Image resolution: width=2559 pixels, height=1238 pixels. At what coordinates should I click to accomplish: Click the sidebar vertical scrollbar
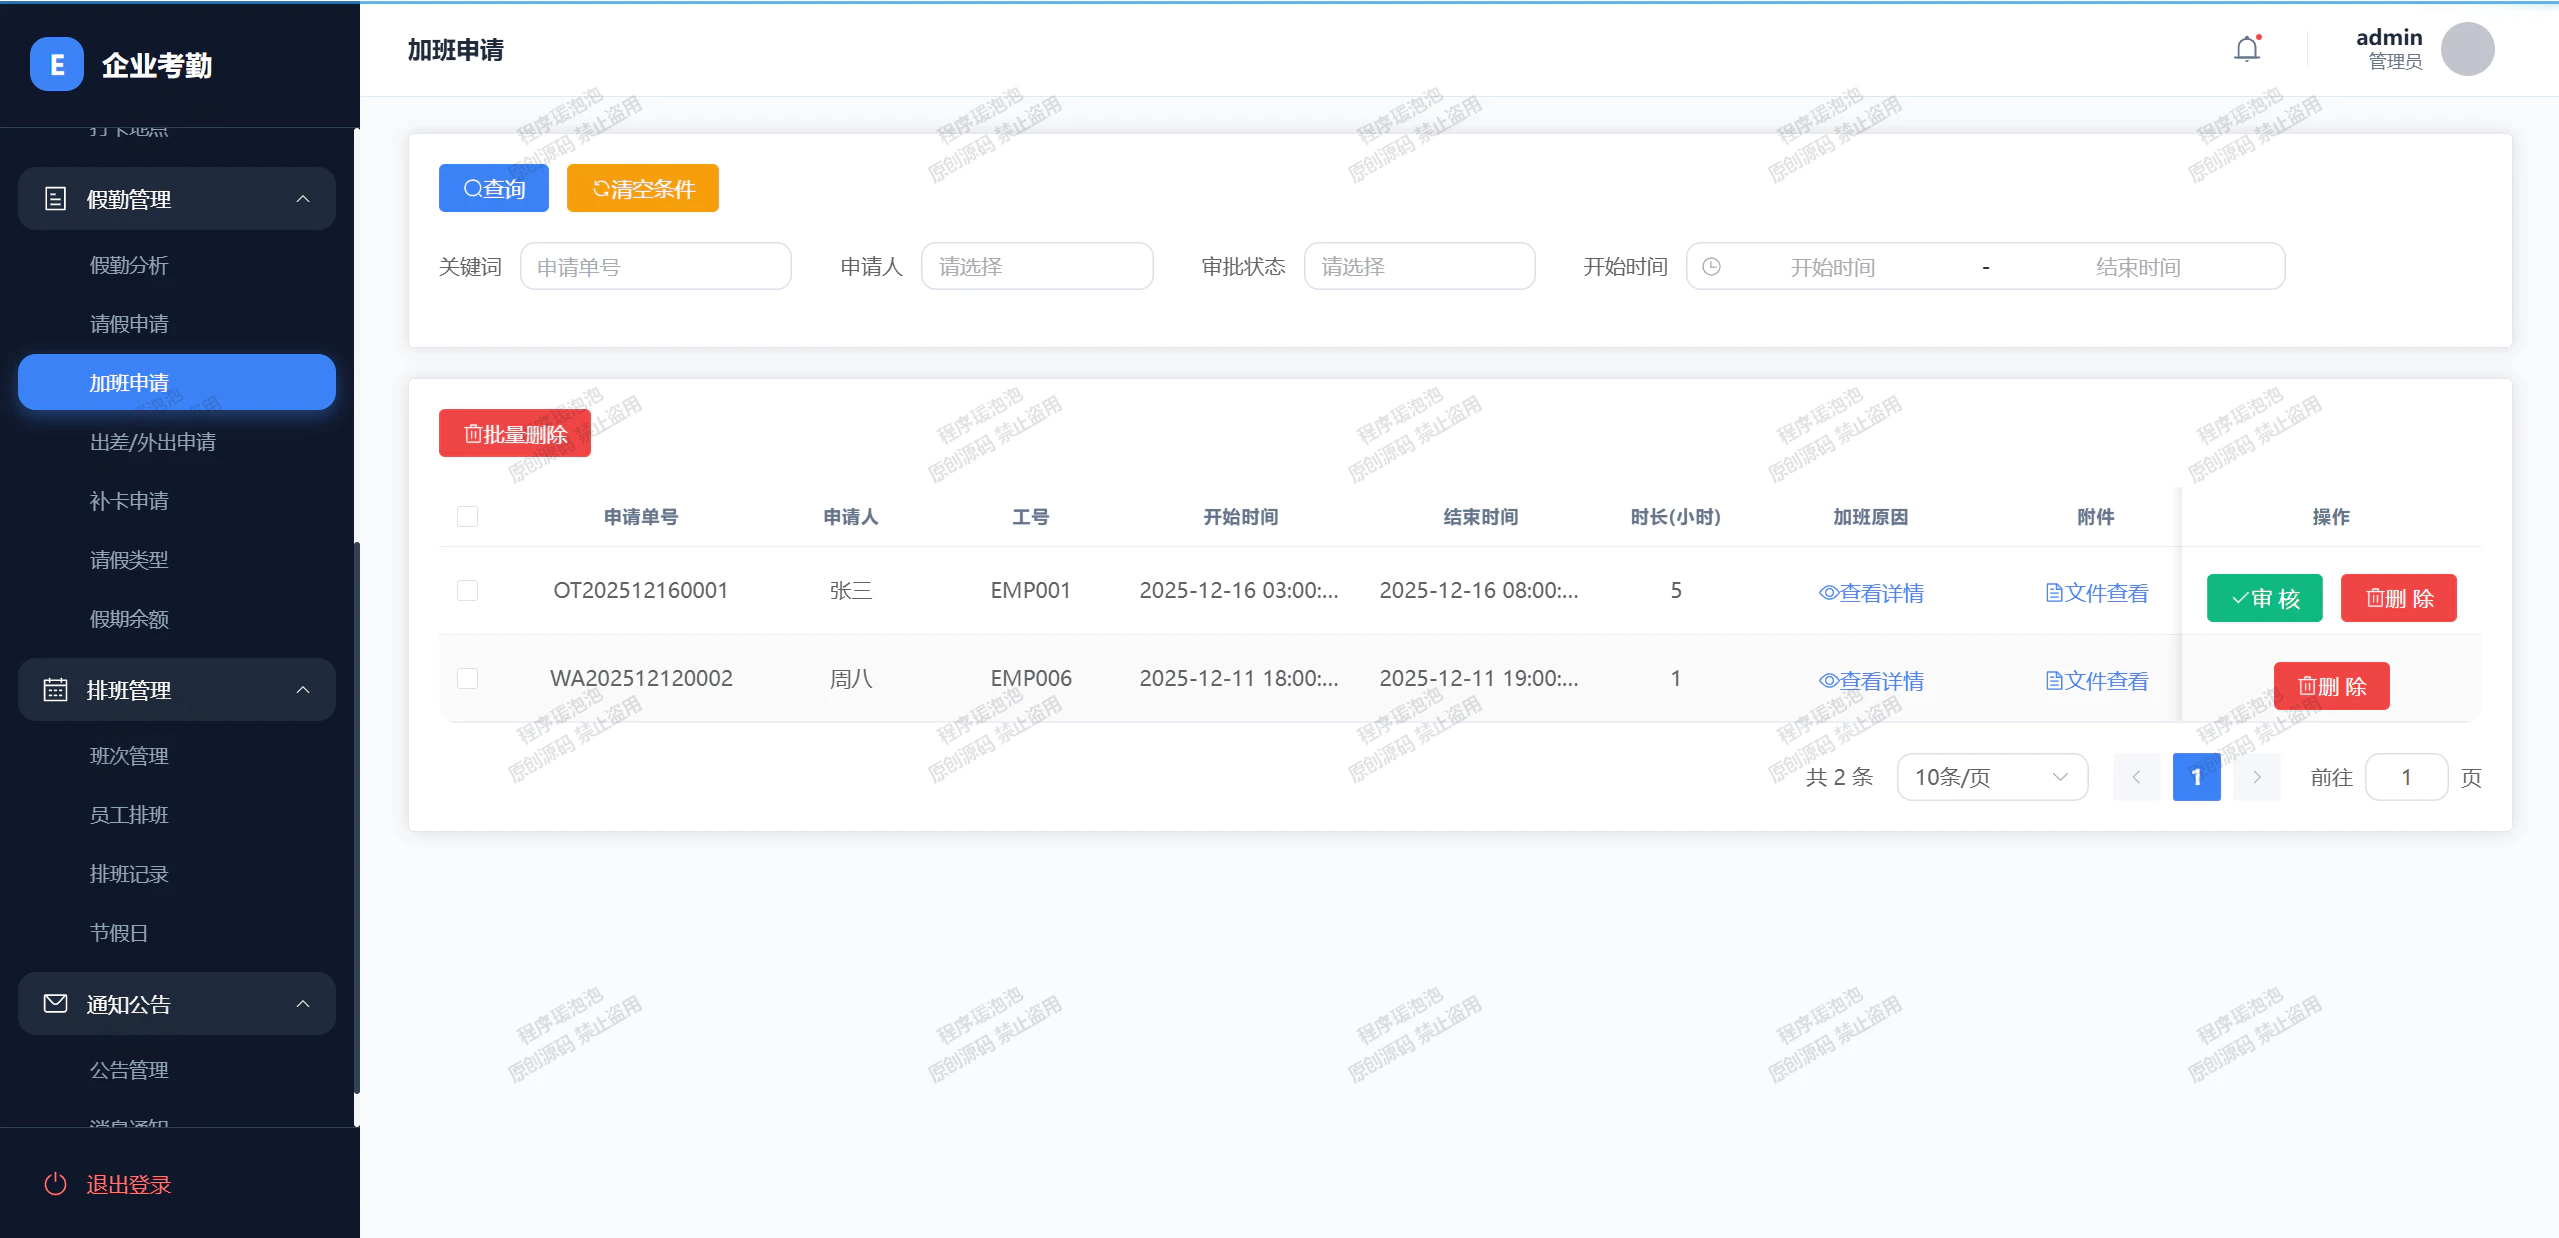(356, 818)
